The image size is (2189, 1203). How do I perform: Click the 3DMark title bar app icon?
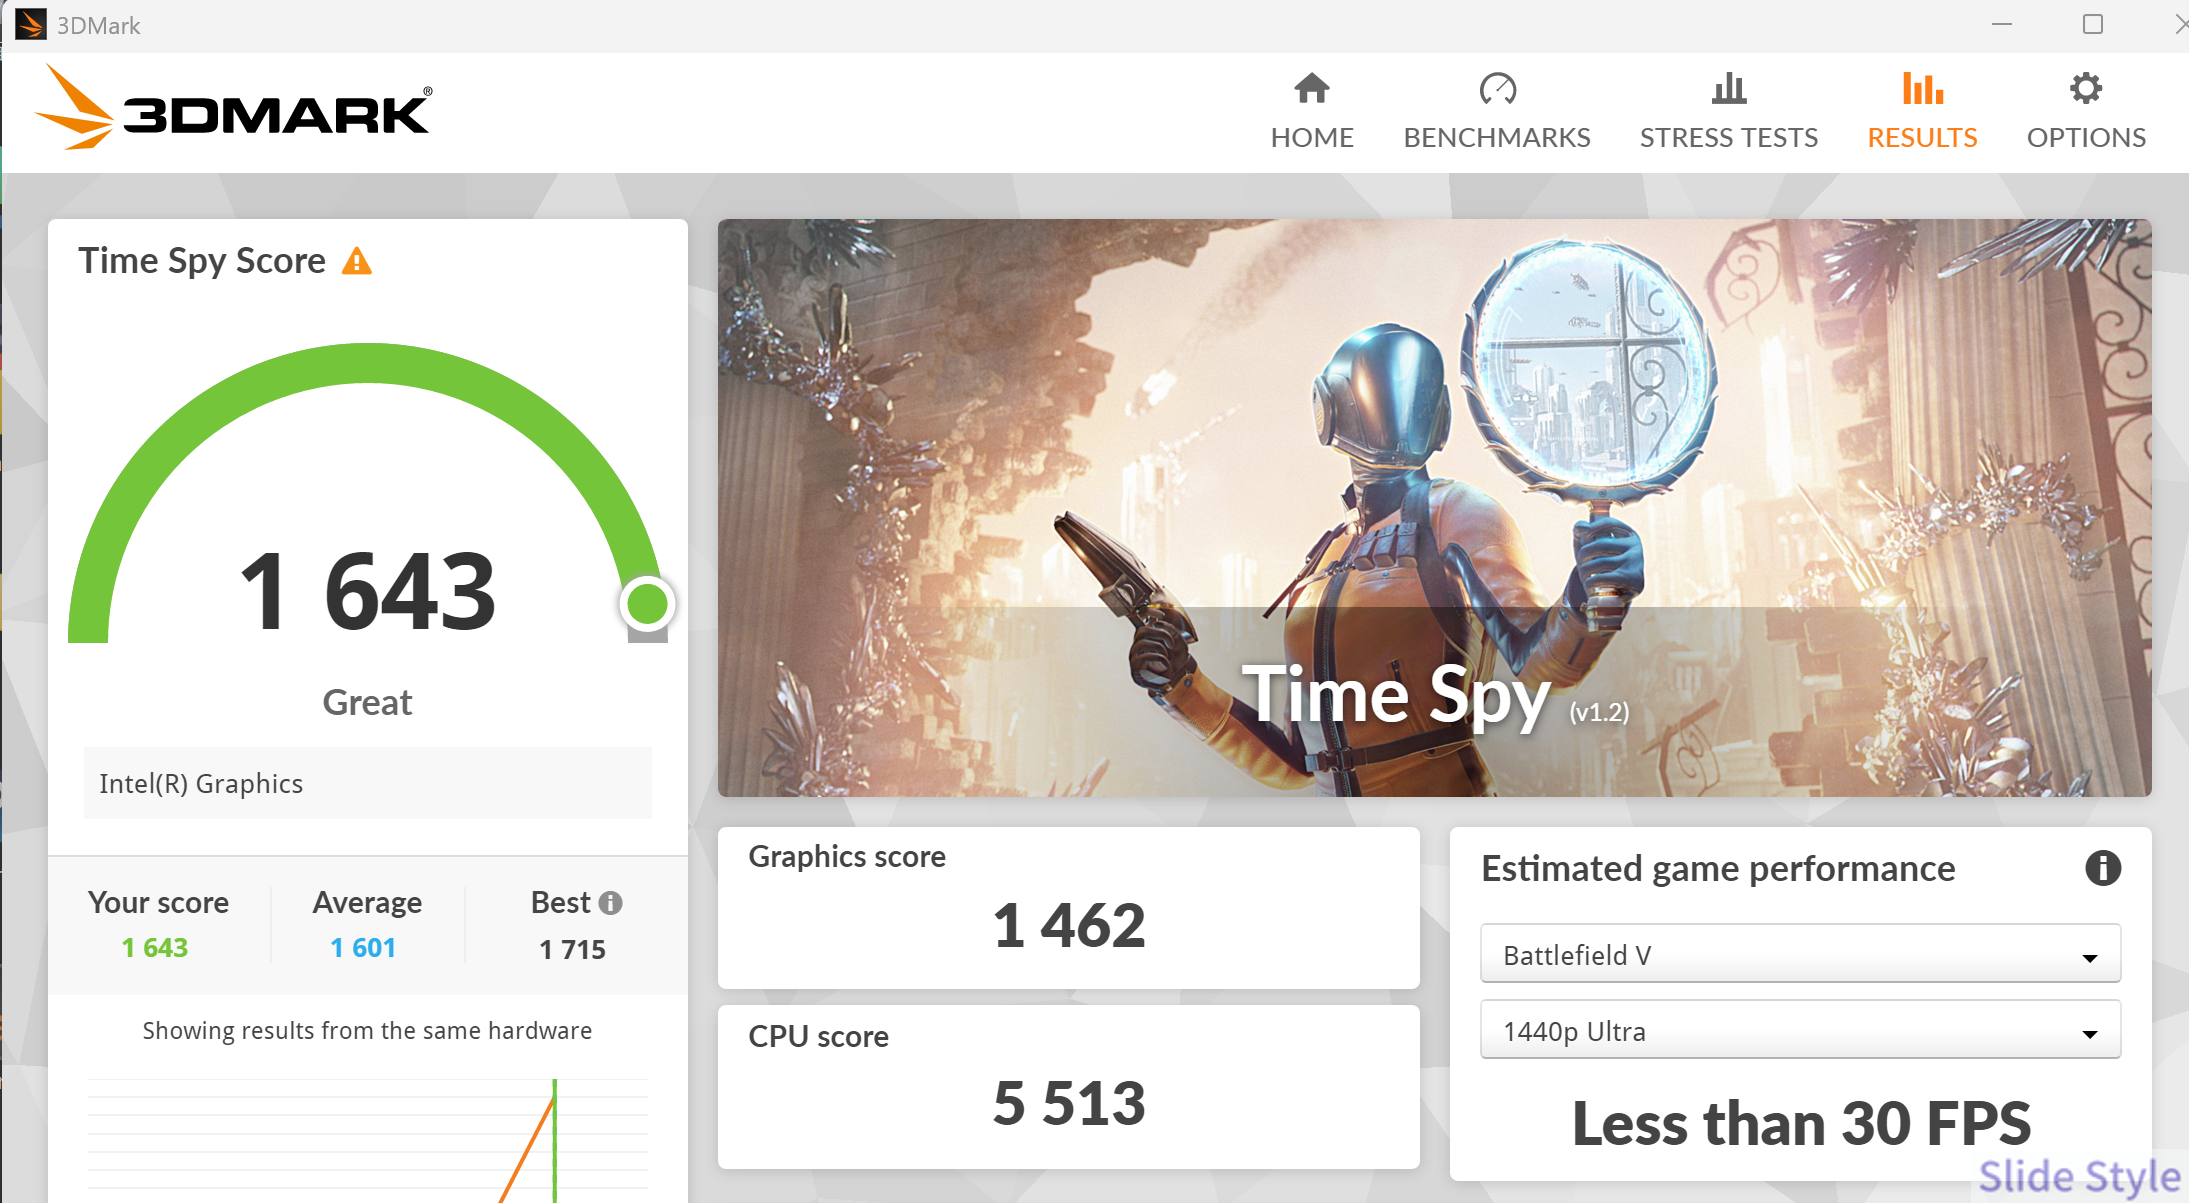pos(30,24)
